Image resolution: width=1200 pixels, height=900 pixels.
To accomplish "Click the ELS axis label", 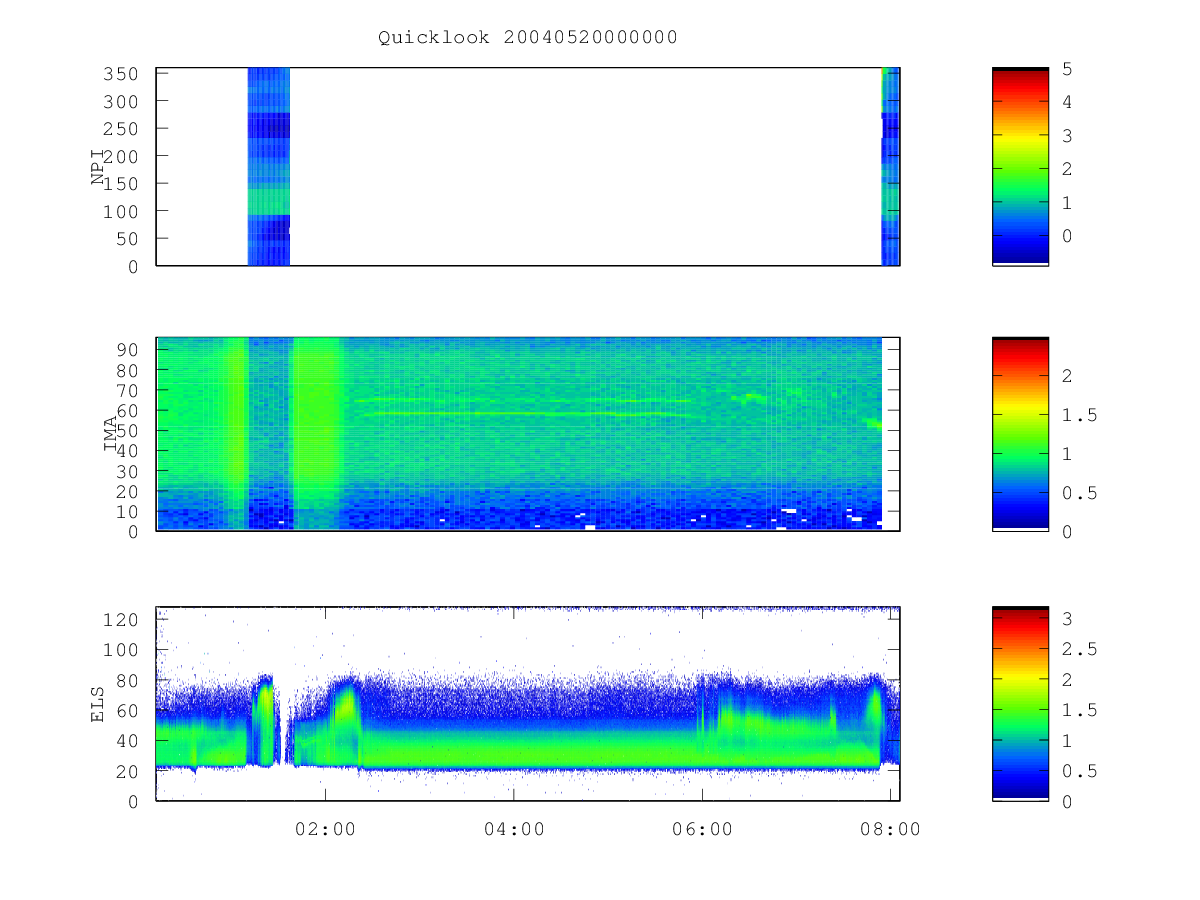I will [x=98, y=704].
